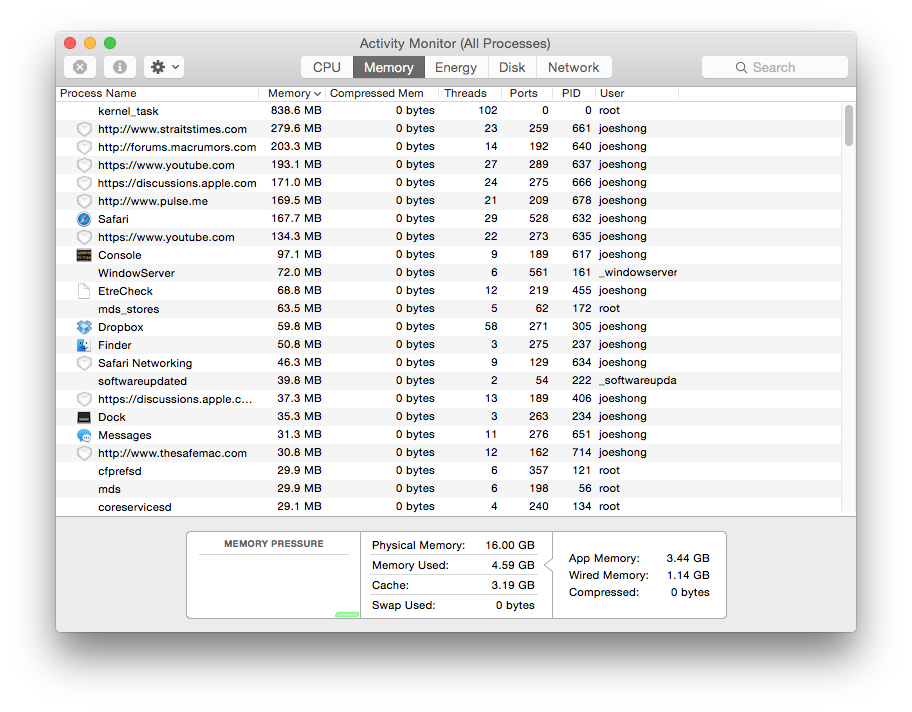
Task: Click the green zoom window button
Action: [x=110, y=43]
